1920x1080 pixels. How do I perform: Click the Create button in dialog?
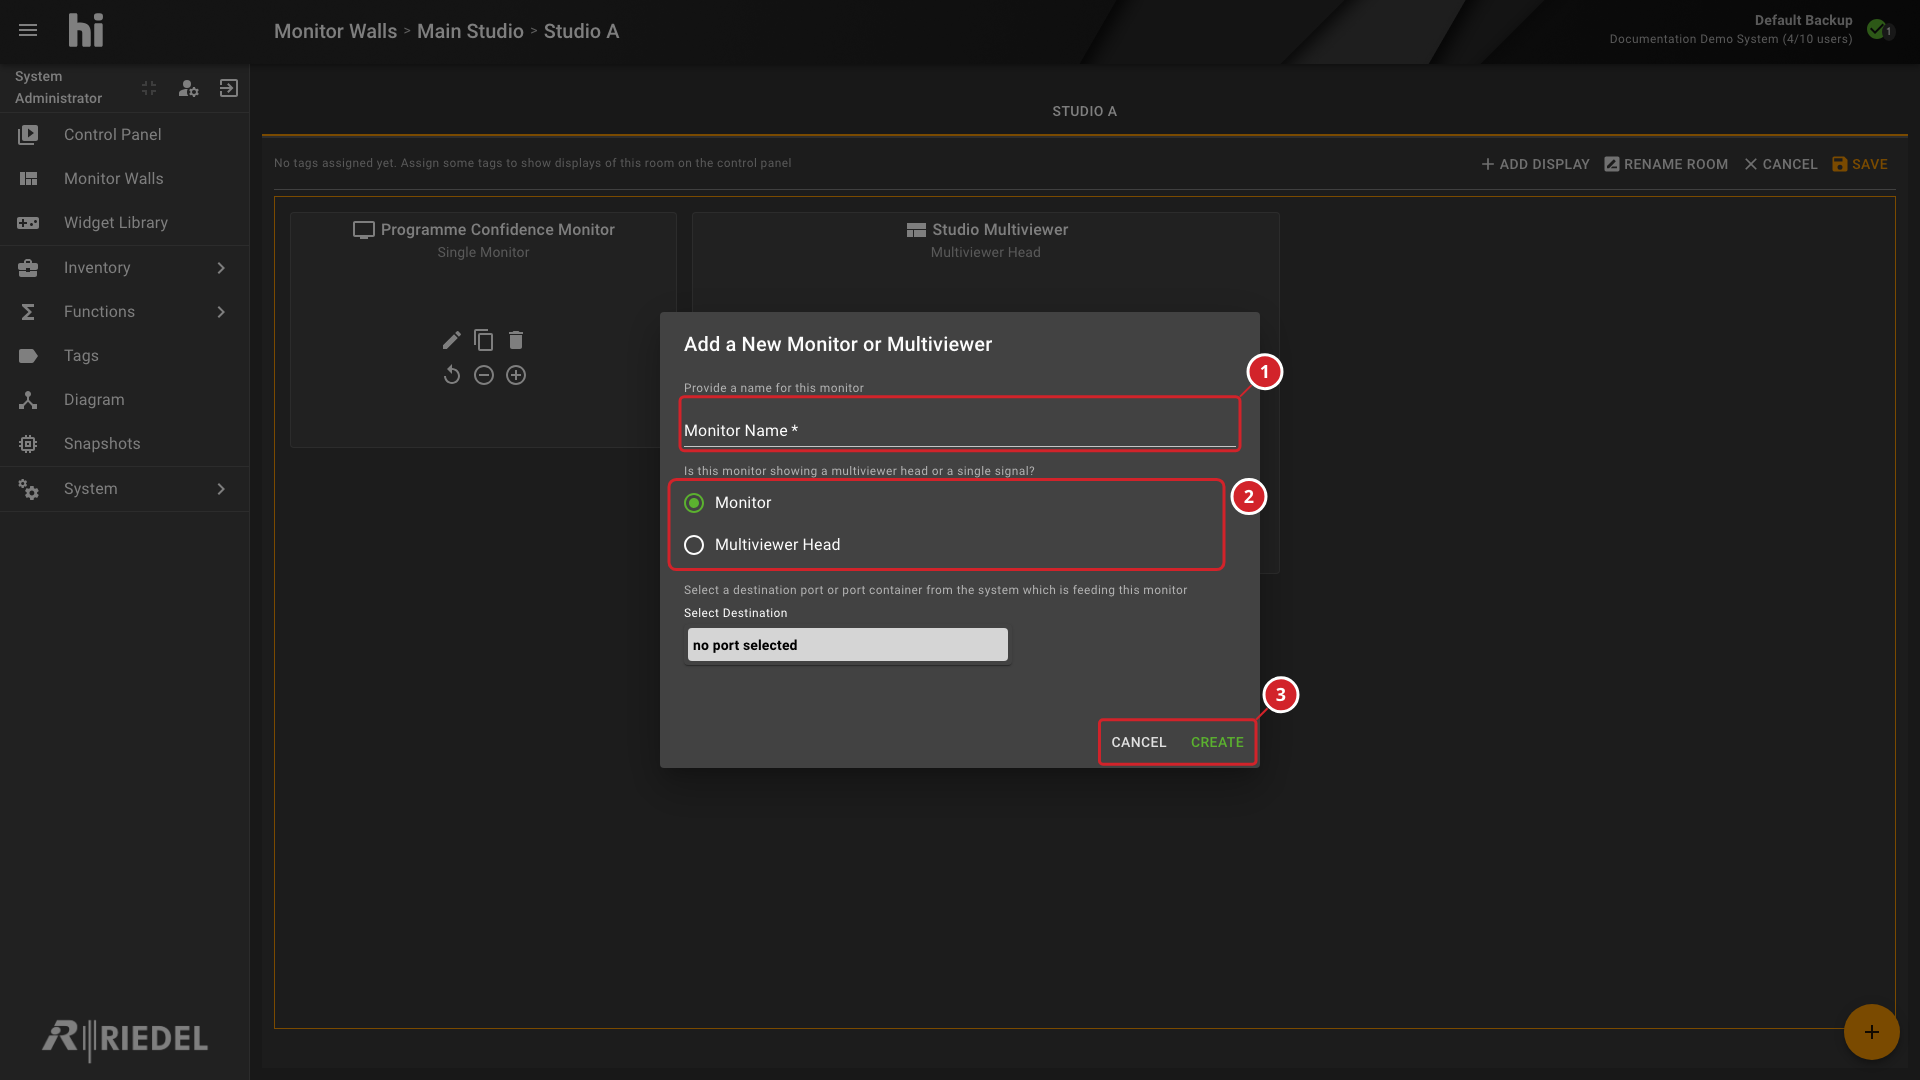pyautogui.click(x=1217, y=742)
